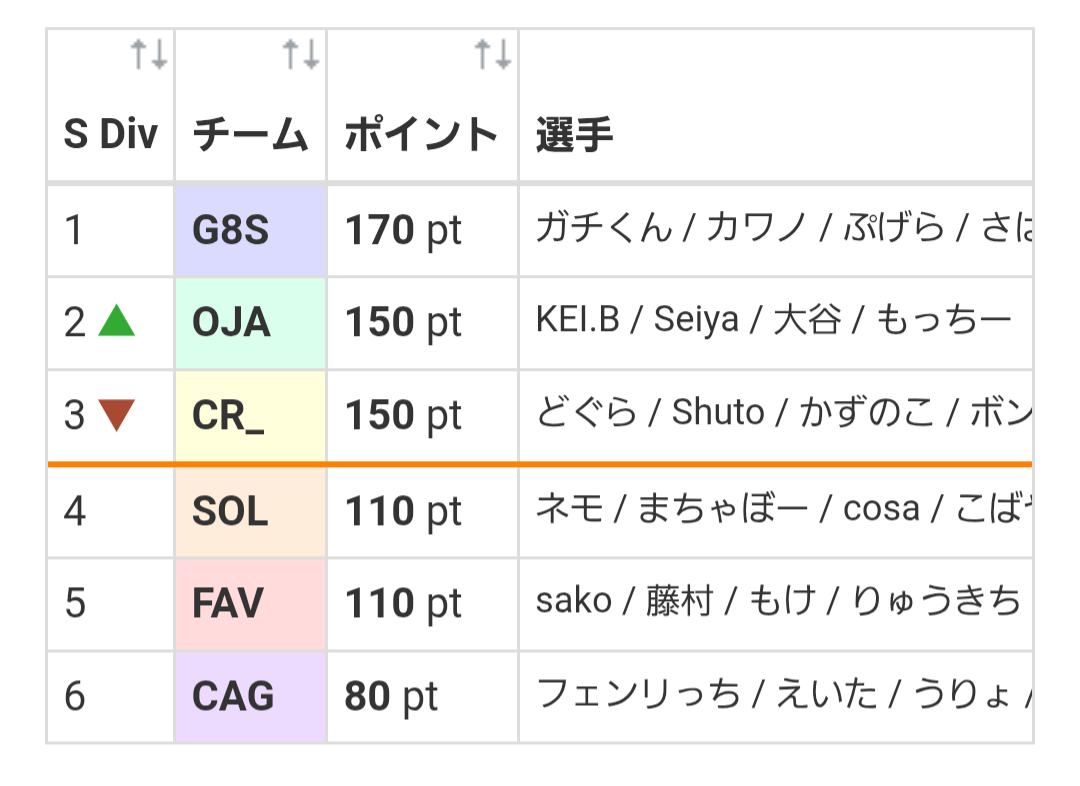Click red down triangle beside rank 3
The height and width of the screenshot is (786, 1080).
(x=117, y=415)
